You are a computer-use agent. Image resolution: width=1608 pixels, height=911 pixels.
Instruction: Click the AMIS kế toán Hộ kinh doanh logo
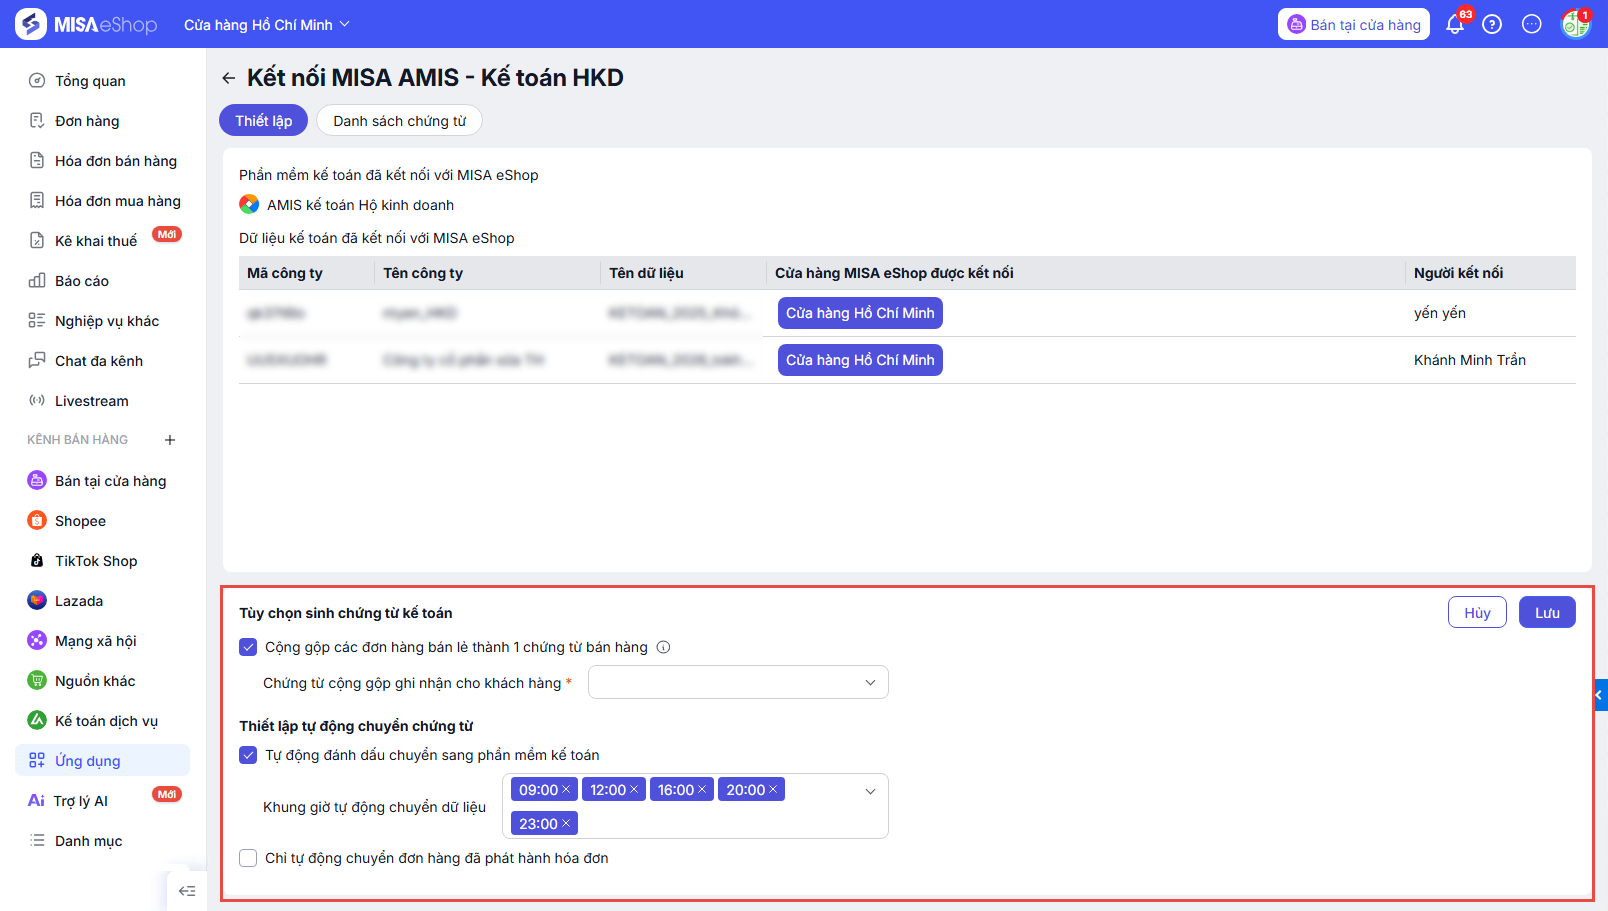(249, 205)
